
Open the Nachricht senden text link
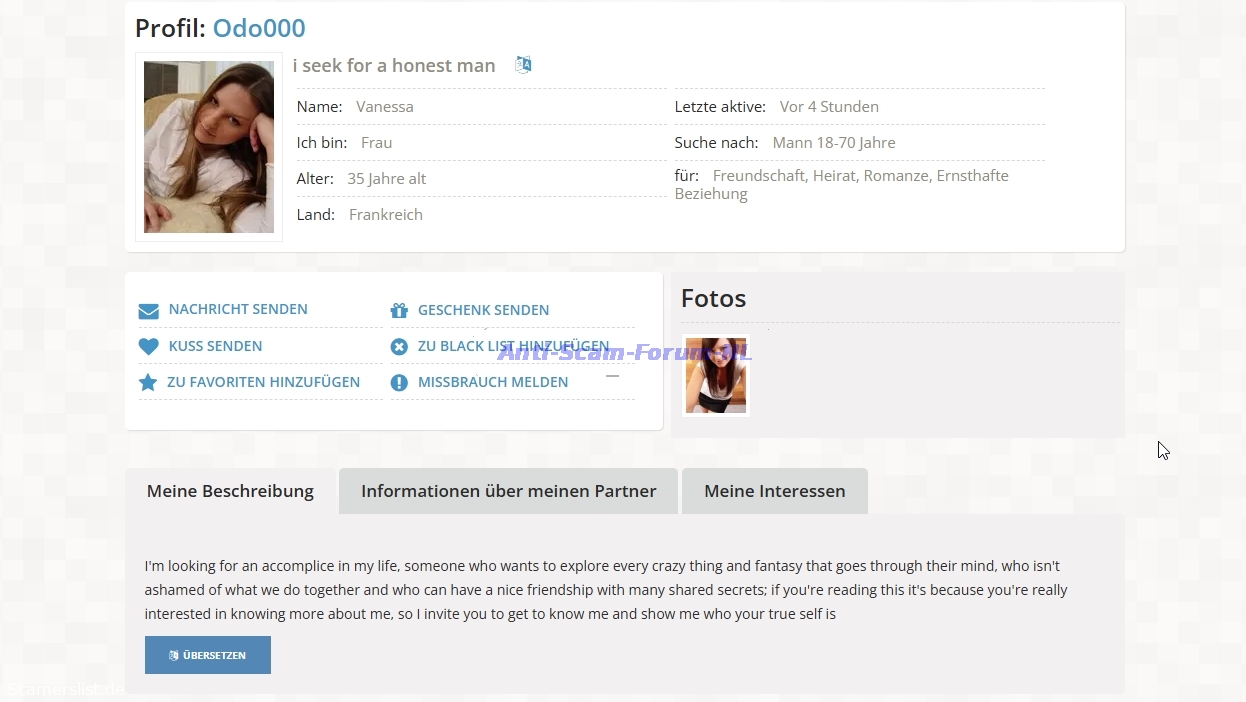coord(238,310)
